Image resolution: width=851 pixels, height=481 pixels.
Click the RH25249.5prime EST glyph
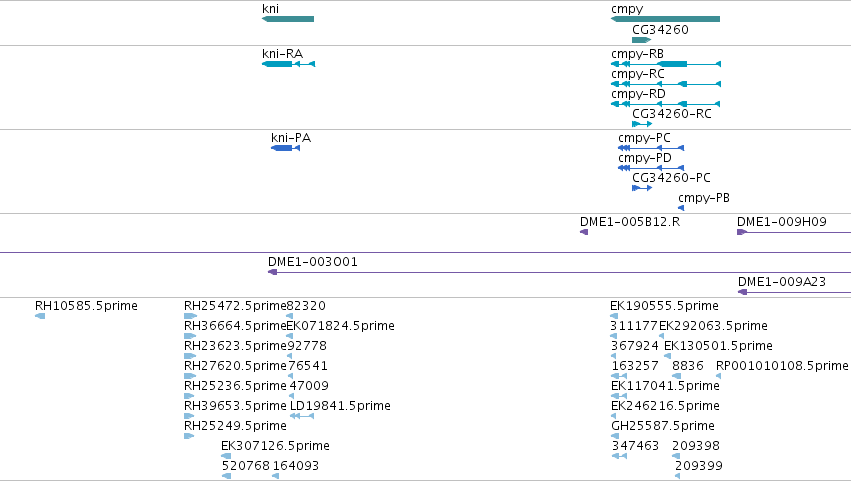click(189, 436)
